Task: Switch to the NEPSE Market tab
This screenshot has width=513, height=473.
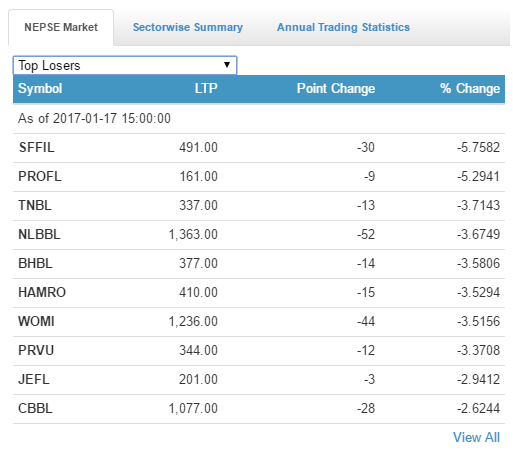Action: coord(61,27)
